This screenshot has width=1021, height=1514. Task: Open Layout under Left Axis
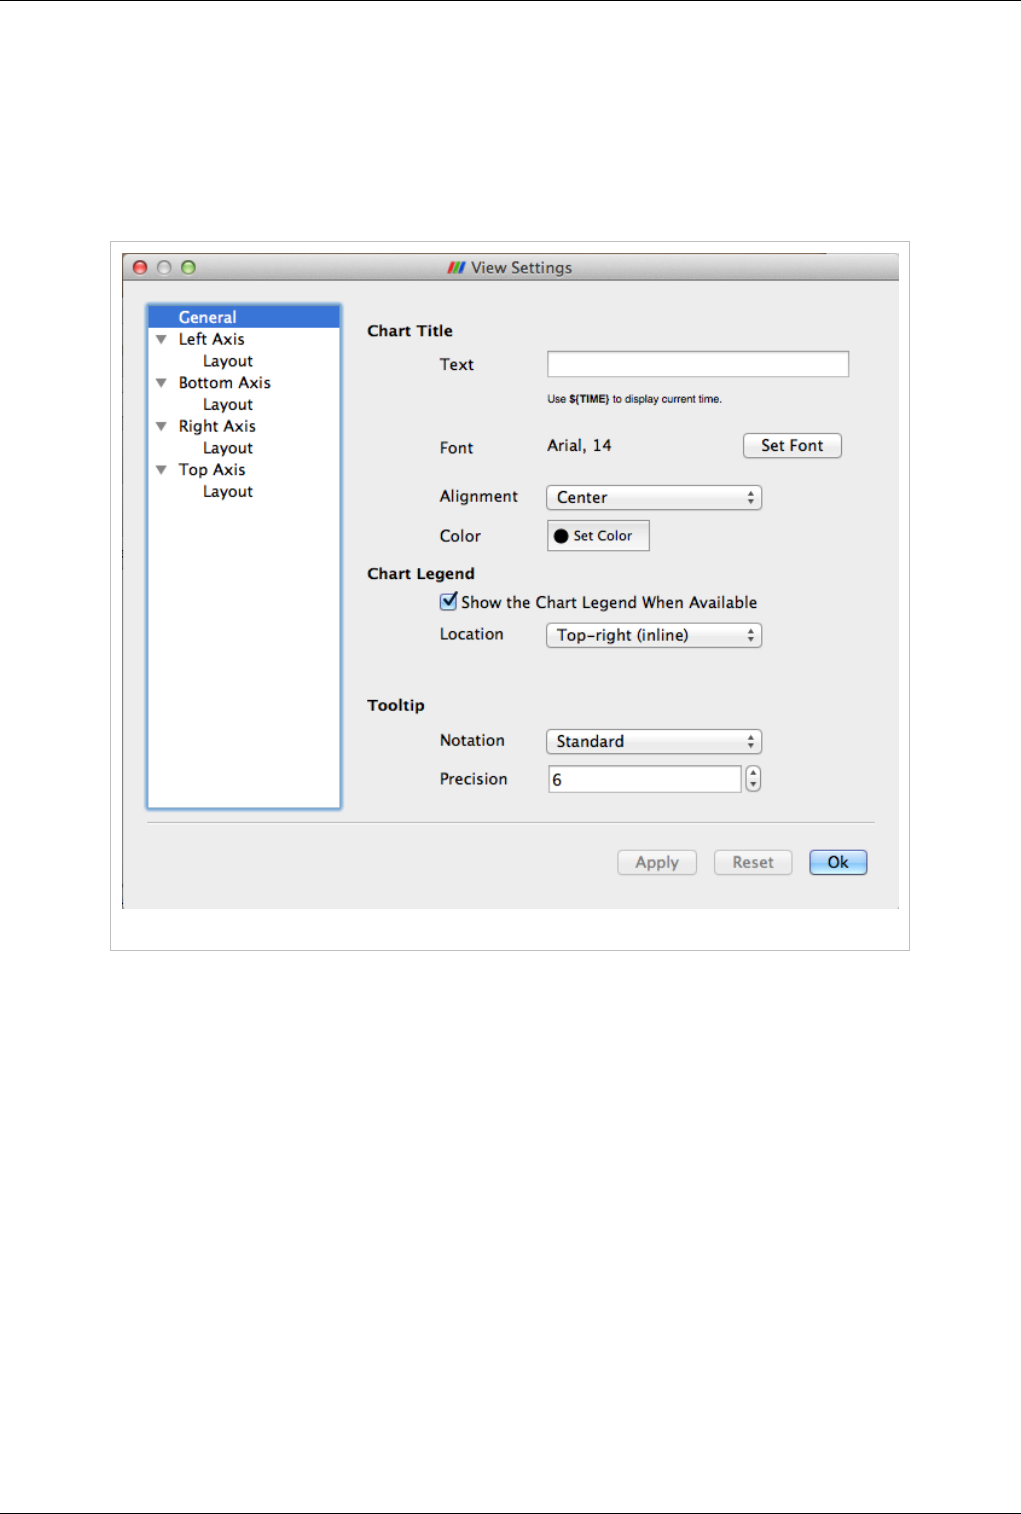tap(228, 361)
